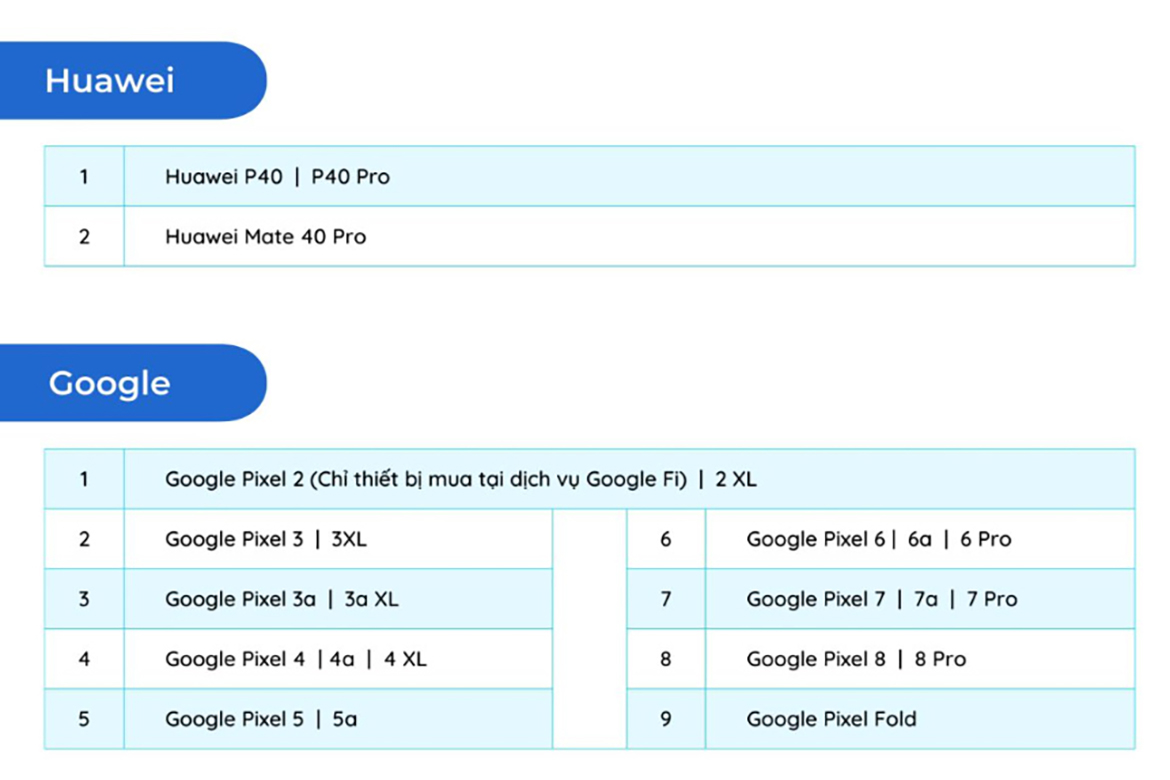Select the Google Pixel Fold entry

tap(831, 719)
